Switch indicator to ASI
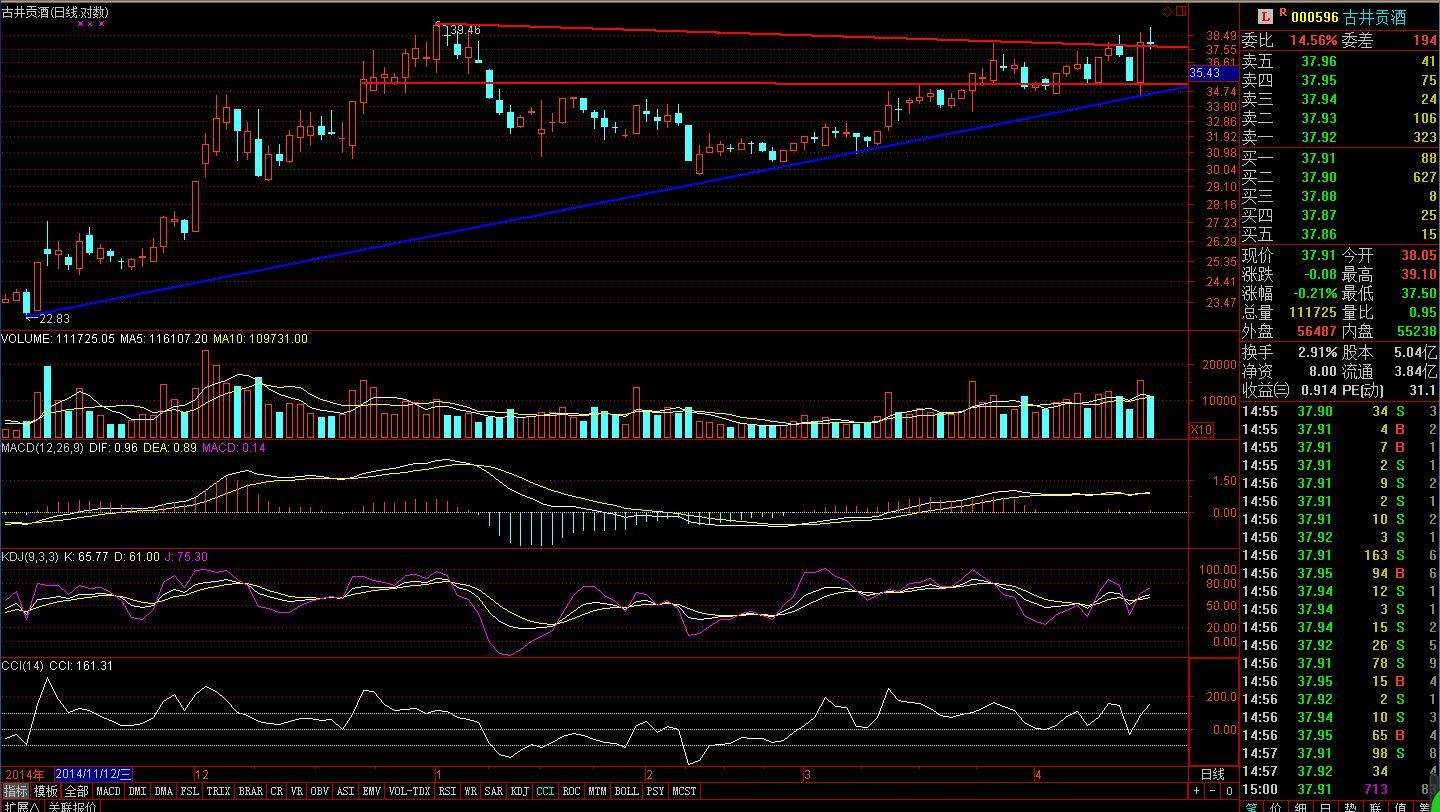The width and height of the screenshot is (1440, 812). (345, 791)
